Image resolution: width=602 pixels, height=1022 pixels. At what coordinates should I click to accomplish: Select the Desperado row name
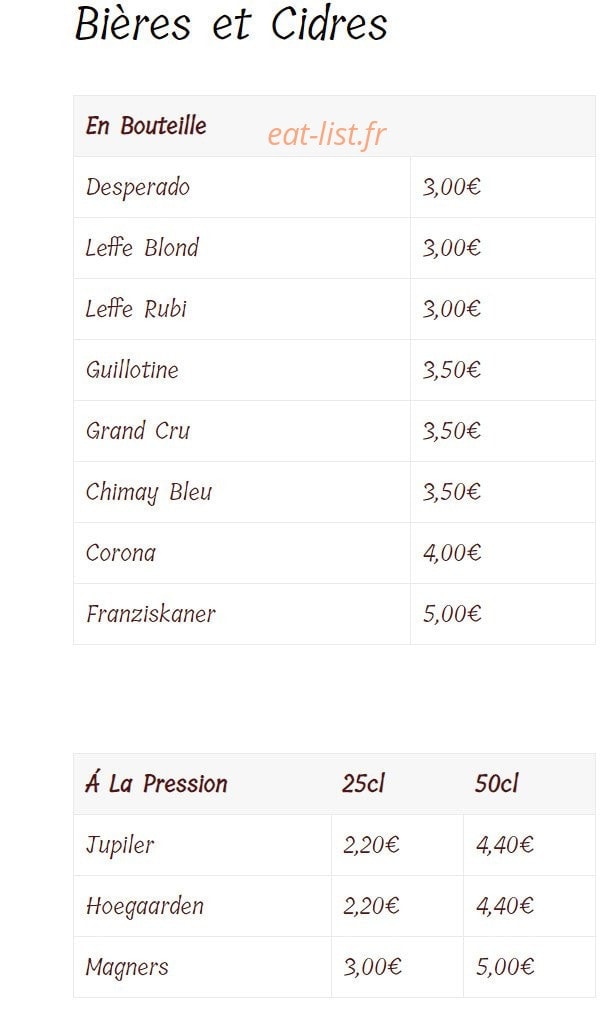tap(137, 188)
